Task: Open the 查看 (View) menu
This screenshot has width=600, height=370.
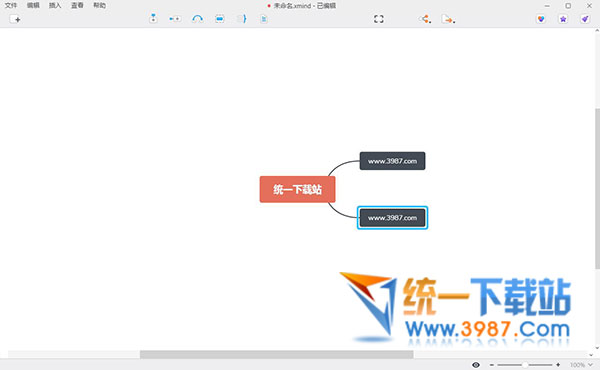Action: (77, 5)
